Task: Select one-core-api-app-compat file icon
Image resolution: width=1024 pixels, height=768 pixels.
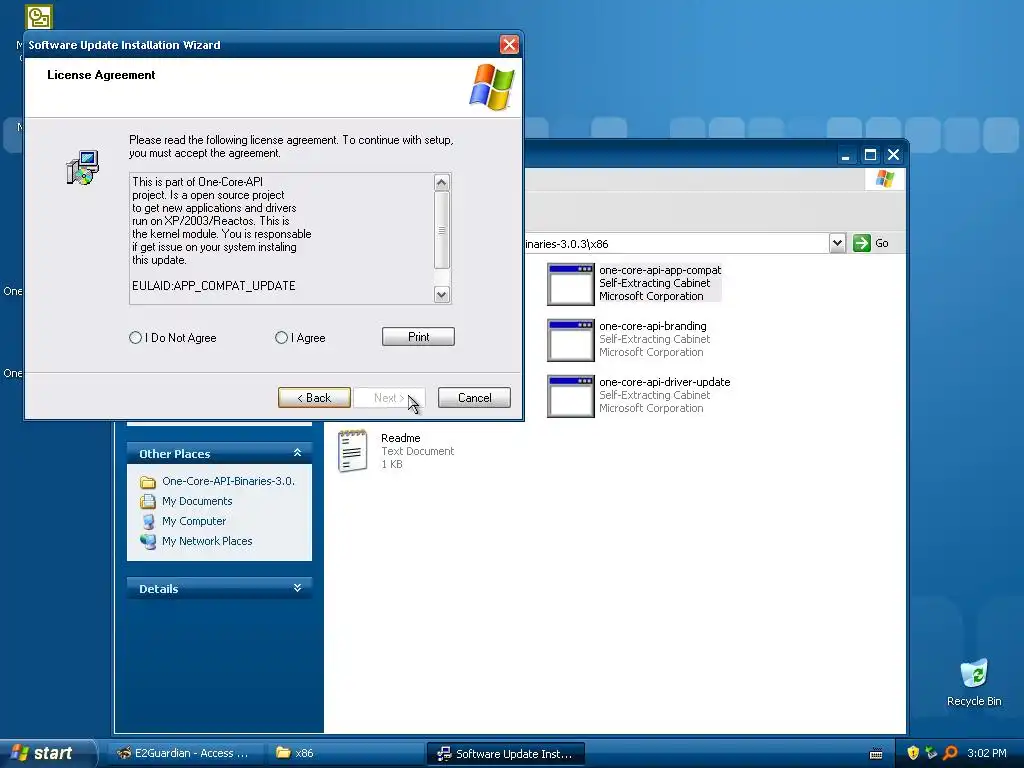Action: click(571, 284)
